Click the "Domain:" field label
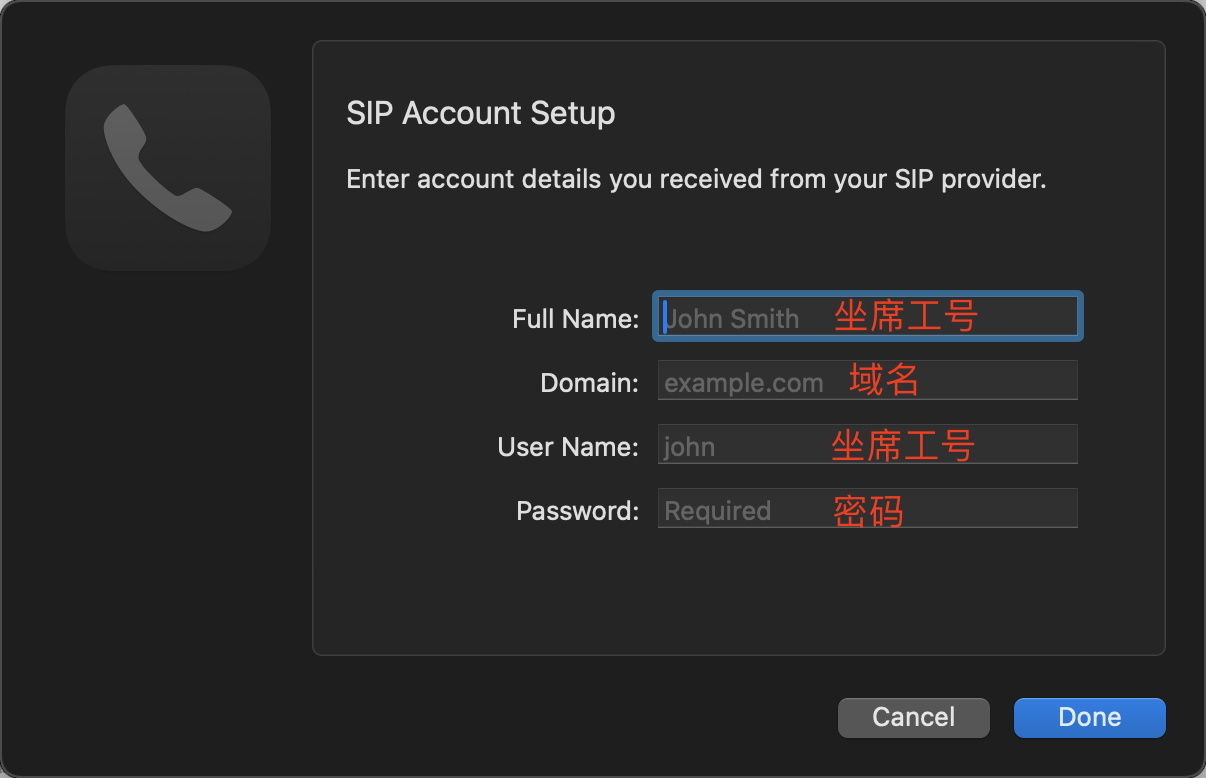Viewport: 1206px width, 778px height. (589, 383)
